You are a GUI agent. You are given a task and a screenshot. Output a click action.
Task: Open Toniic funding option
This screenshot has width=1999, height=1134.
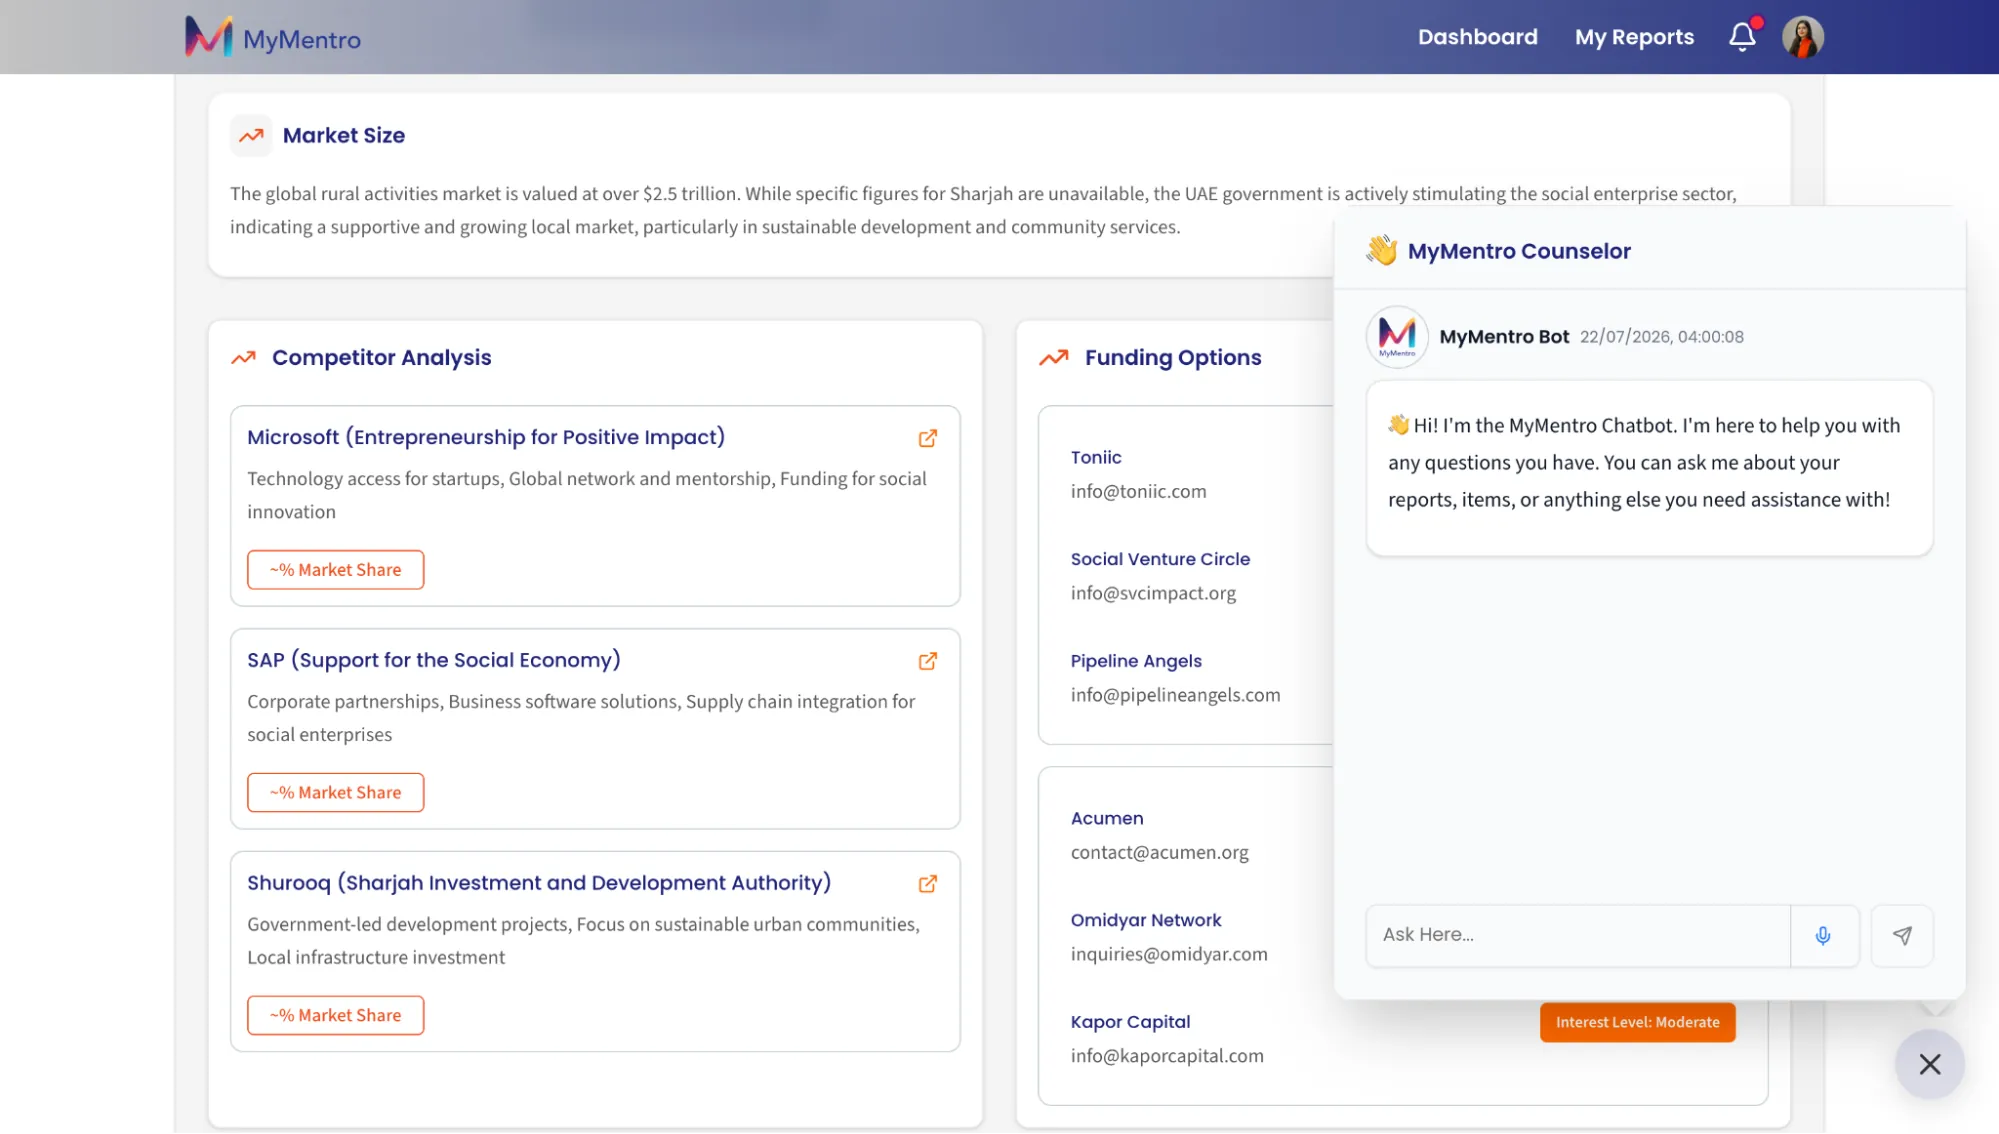pos(1096,457)
